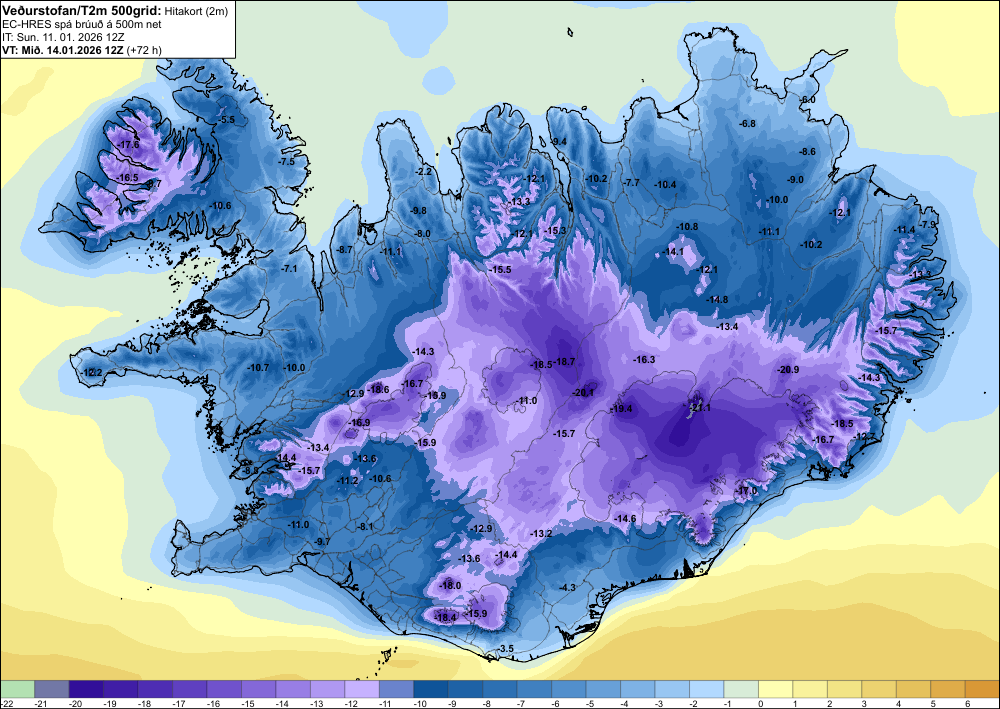Click the -4.3 temperature value
The height and width of the screenshot is (709, 1000).
(568, 587)
